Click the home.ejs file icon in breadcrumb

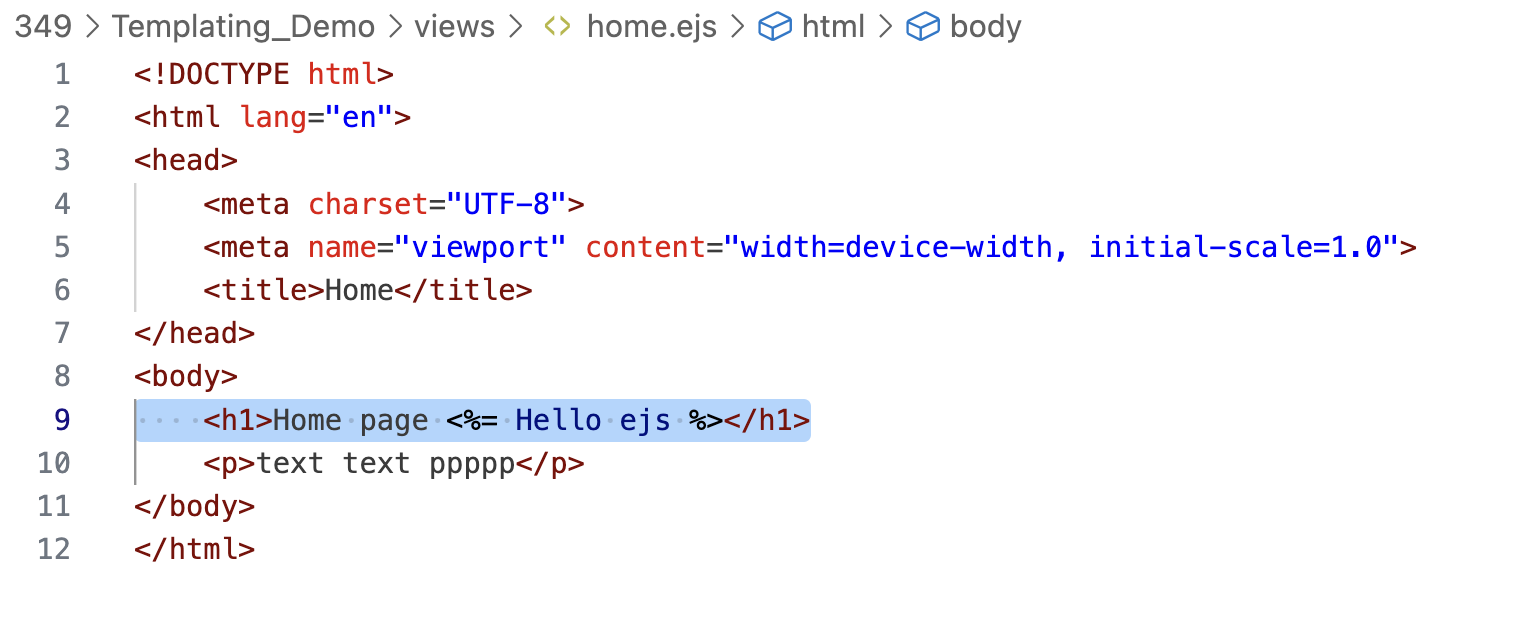click(557, 27)
